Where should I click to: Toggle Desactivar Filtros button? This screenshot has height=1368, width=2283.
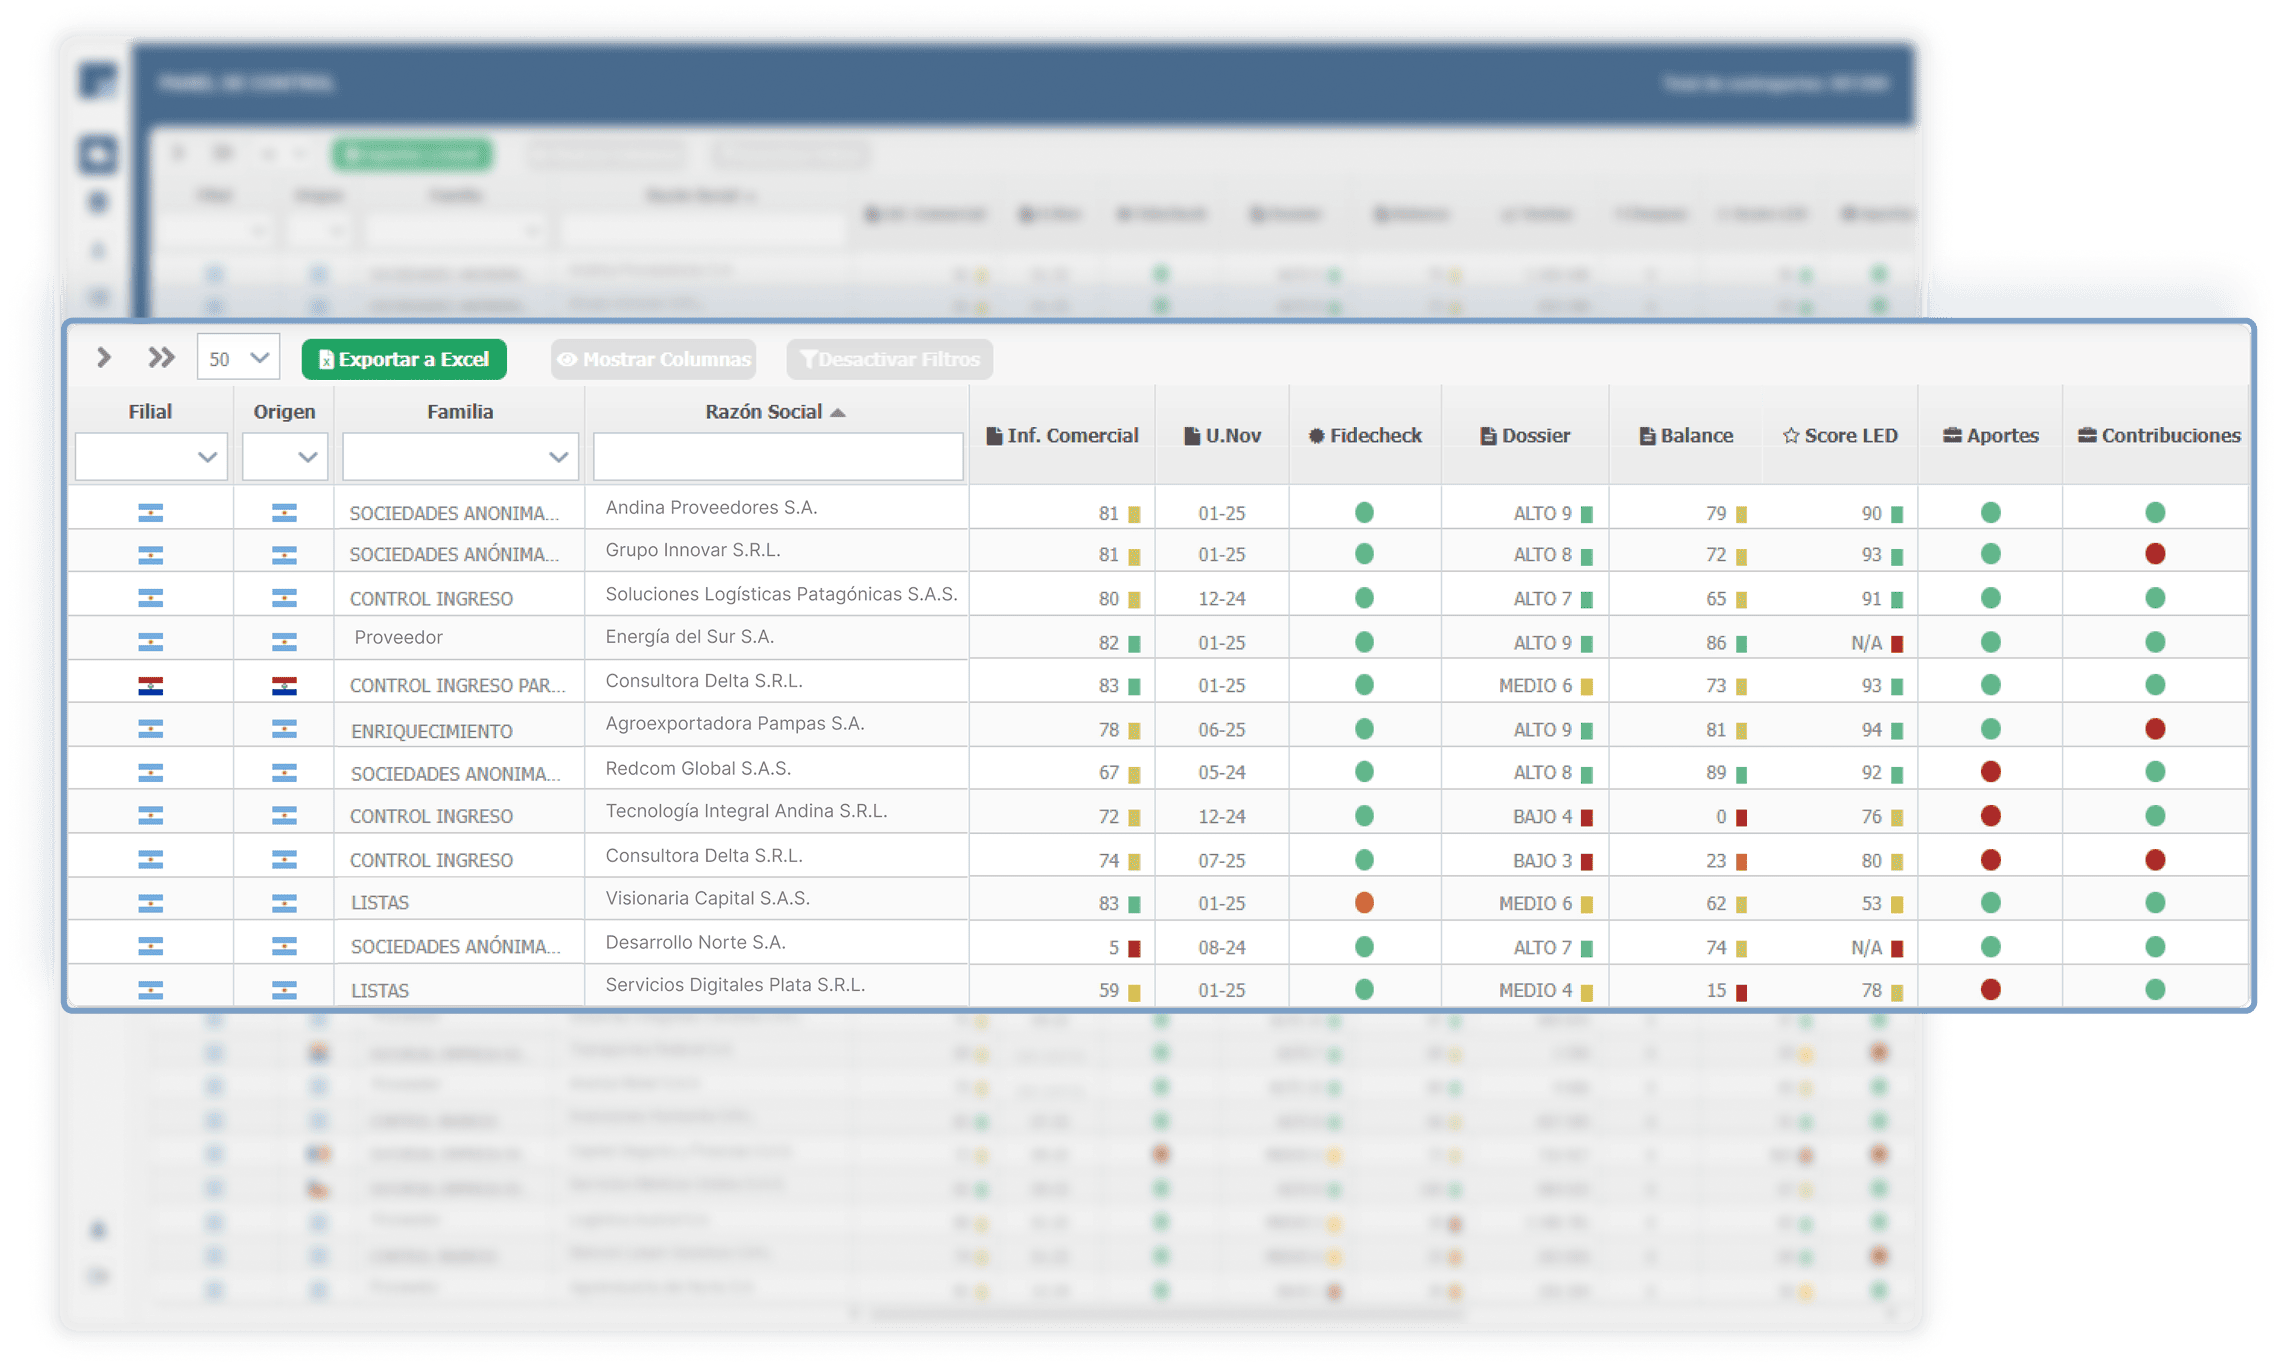point(889,360)
